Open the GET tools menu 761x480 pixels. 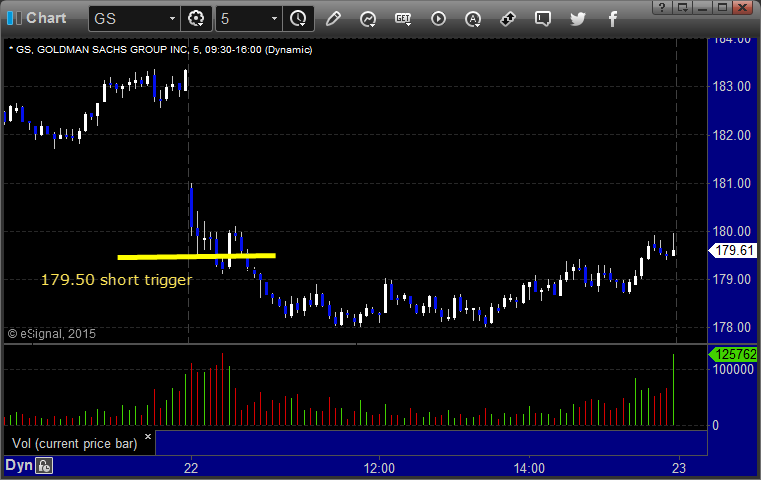pyautogui.click(x=403, y=19)
